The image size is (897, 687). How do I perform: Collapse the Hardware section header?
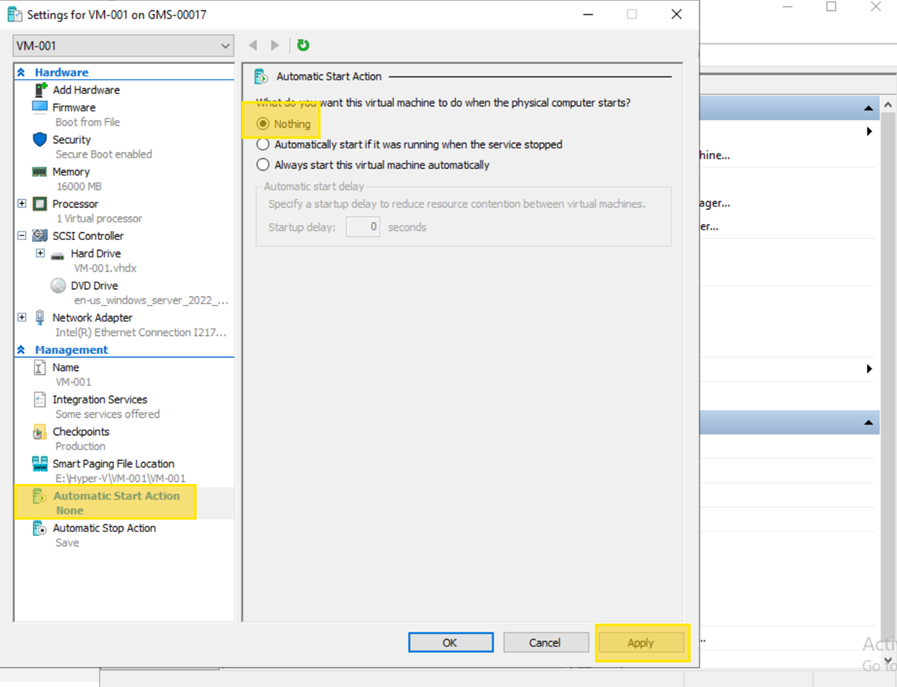21,73
